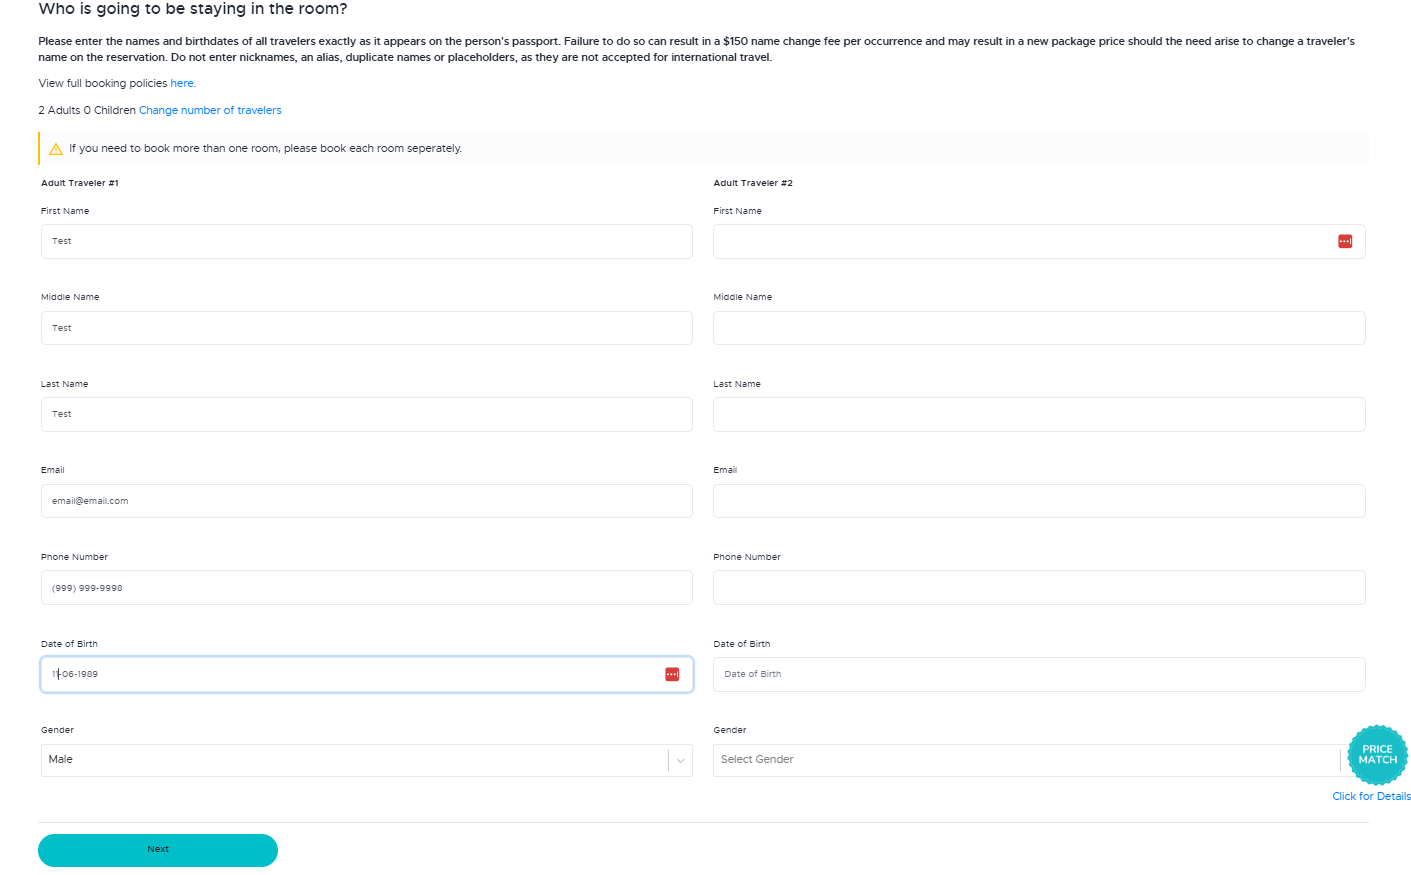This screenshot has width=1411, height=875.
Task: Click Traveler #2 Middle Name input
Action: 1038,328
